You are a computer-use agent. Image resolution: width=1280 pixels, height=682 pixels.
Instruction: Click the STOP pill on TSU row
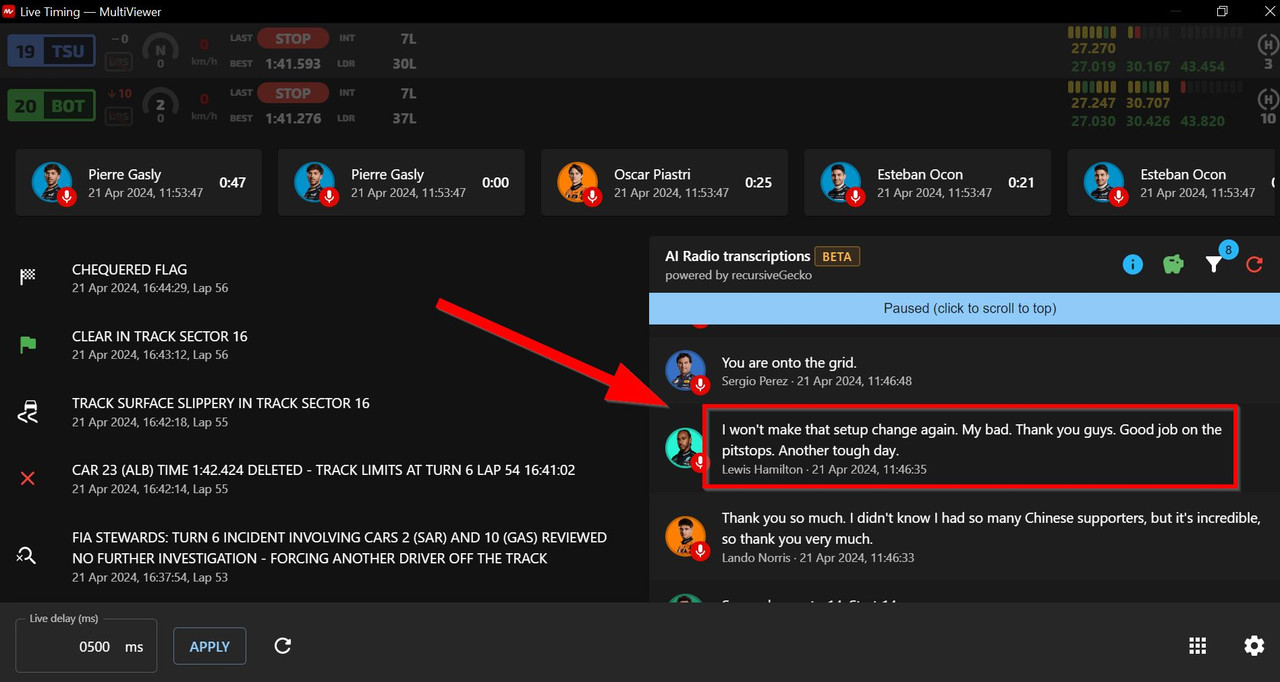click(293, 39)
